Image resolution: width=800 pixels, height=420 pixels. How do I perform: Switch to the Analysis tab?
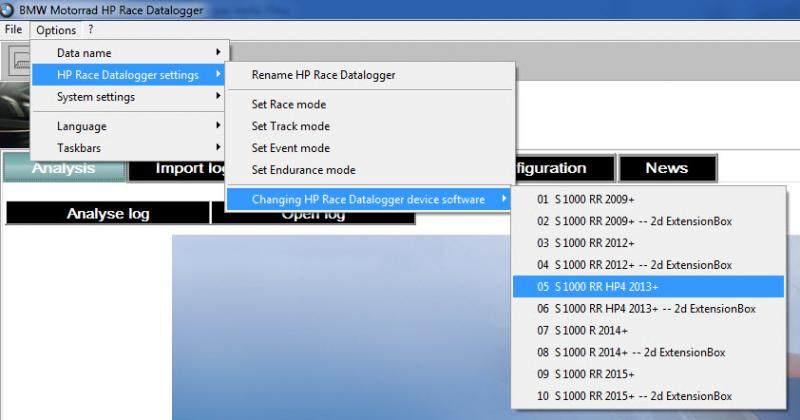64,168
